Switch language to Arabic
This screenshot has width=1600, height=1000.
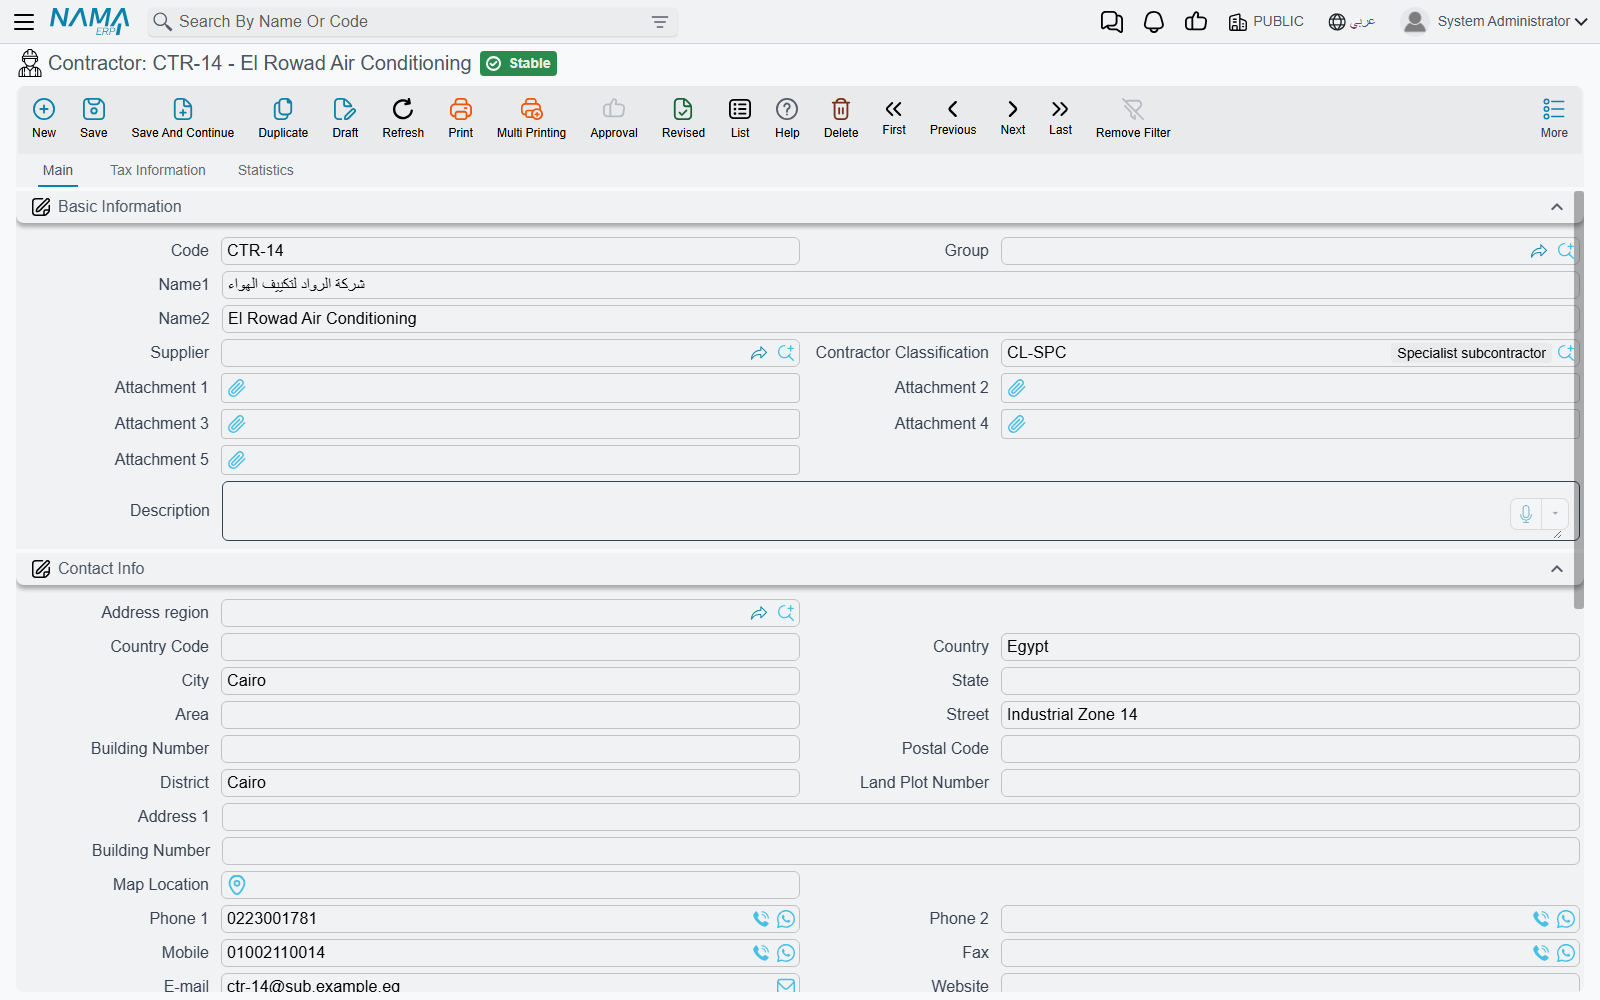[x=1352, y=22]
